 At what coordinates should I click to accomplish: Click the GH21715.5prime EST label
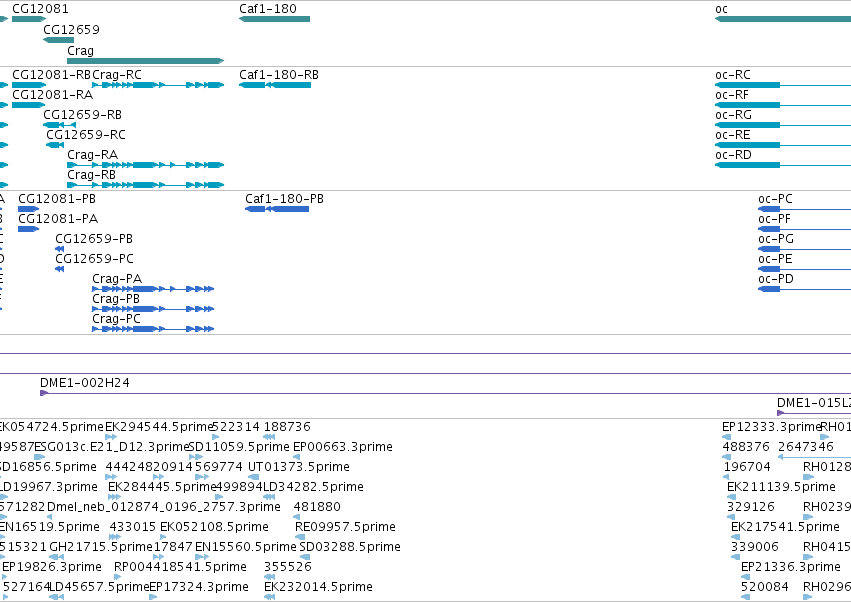101,547
